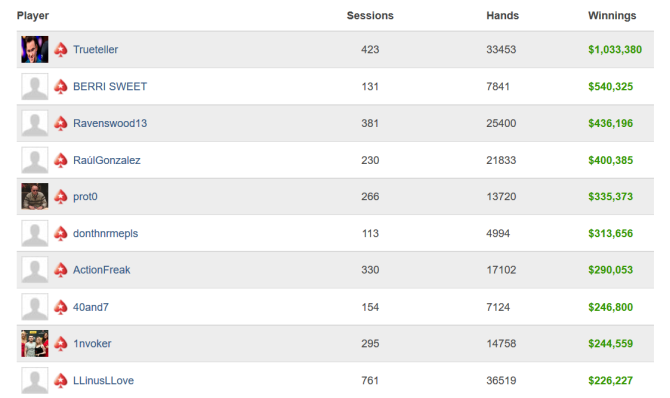Click the blank avatar for 40and7

pos(35,307)
